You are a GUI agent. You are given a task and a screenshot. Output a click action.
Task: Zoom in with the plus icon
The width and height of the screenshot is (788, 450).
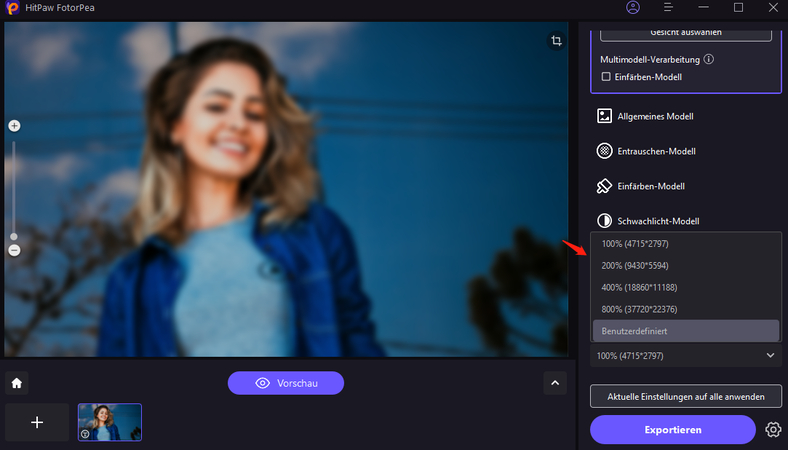pos(14,126)
